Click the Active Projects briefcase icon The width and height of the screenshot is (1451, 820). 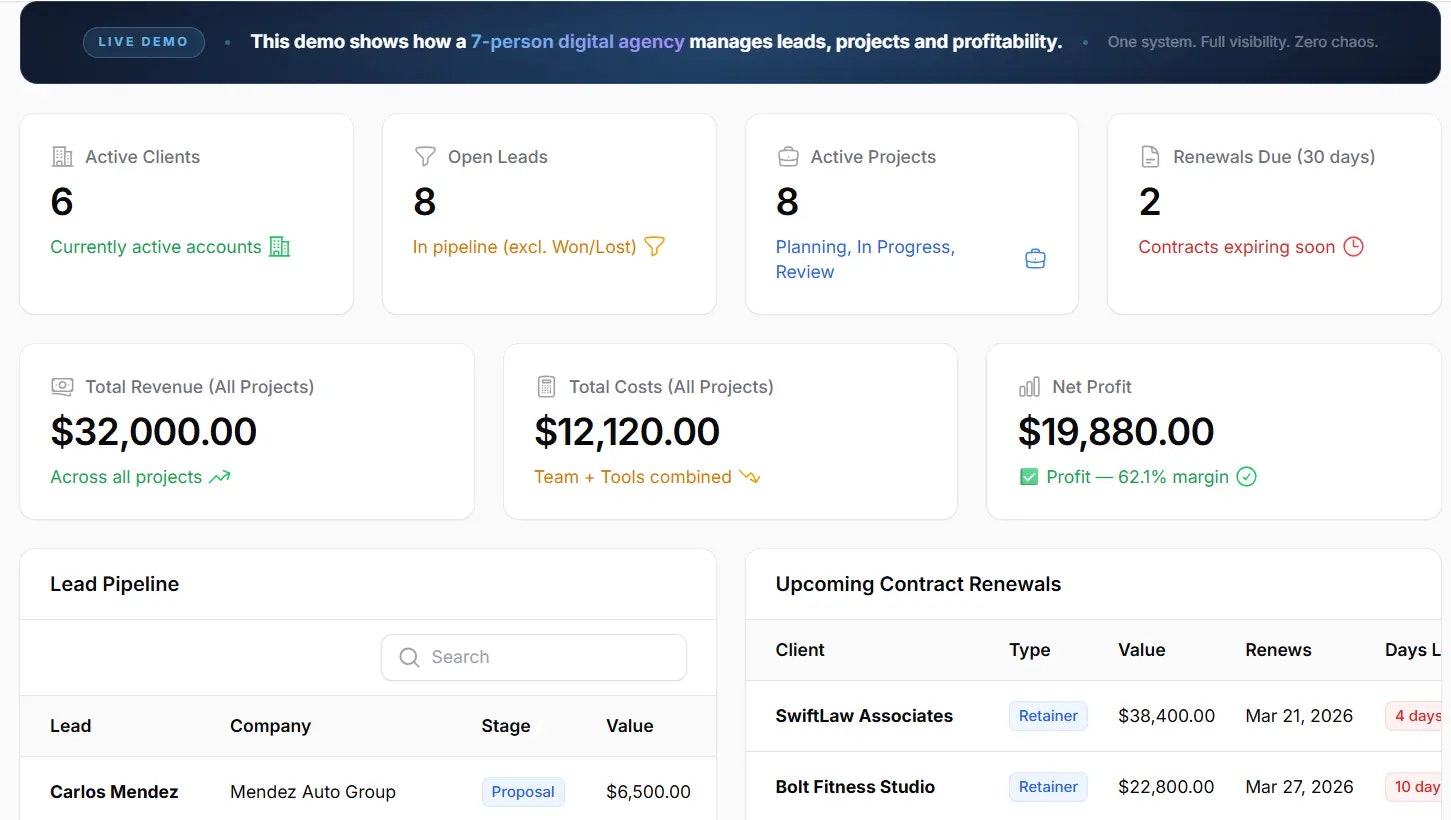[x=787, y=156]
